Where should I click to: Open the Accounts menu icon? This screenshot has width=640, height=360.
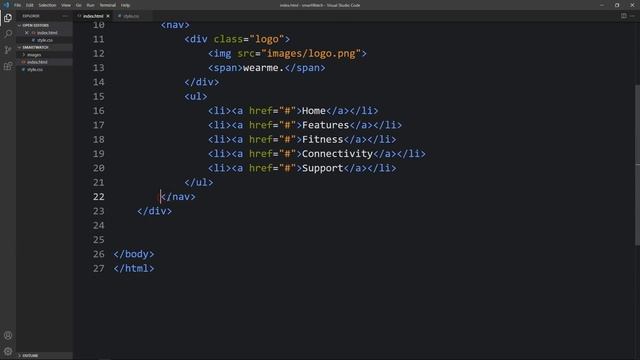(8, 336)
